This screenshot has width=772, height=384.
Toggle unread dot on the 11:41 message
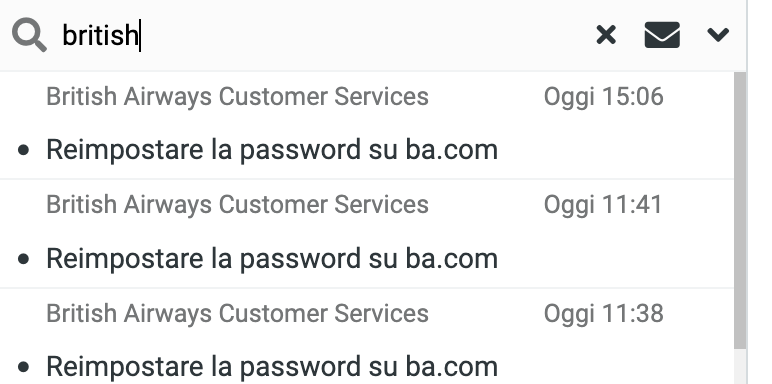click(23, 259)
